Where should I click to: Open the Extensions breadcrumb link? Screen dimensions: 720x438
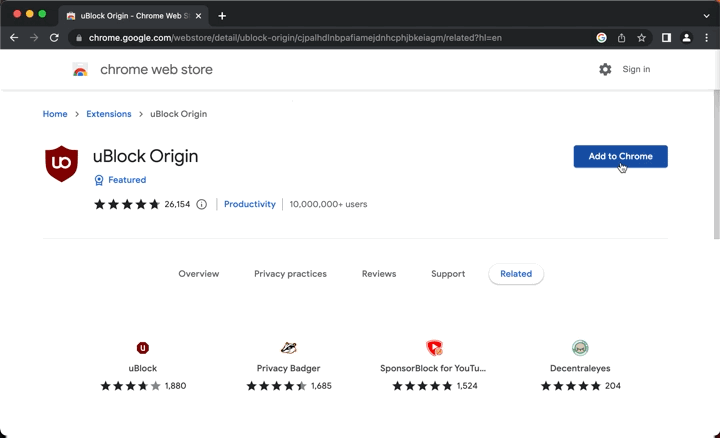109,114
